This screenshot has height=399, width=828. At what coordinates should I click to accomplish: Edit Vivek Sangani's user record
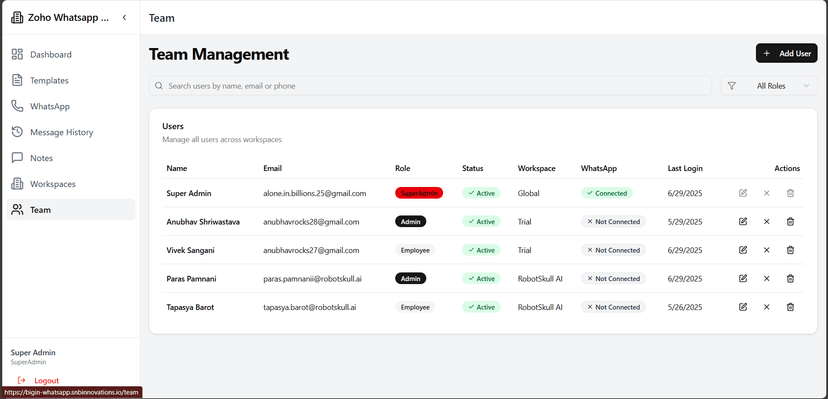[x=743, y=250]
